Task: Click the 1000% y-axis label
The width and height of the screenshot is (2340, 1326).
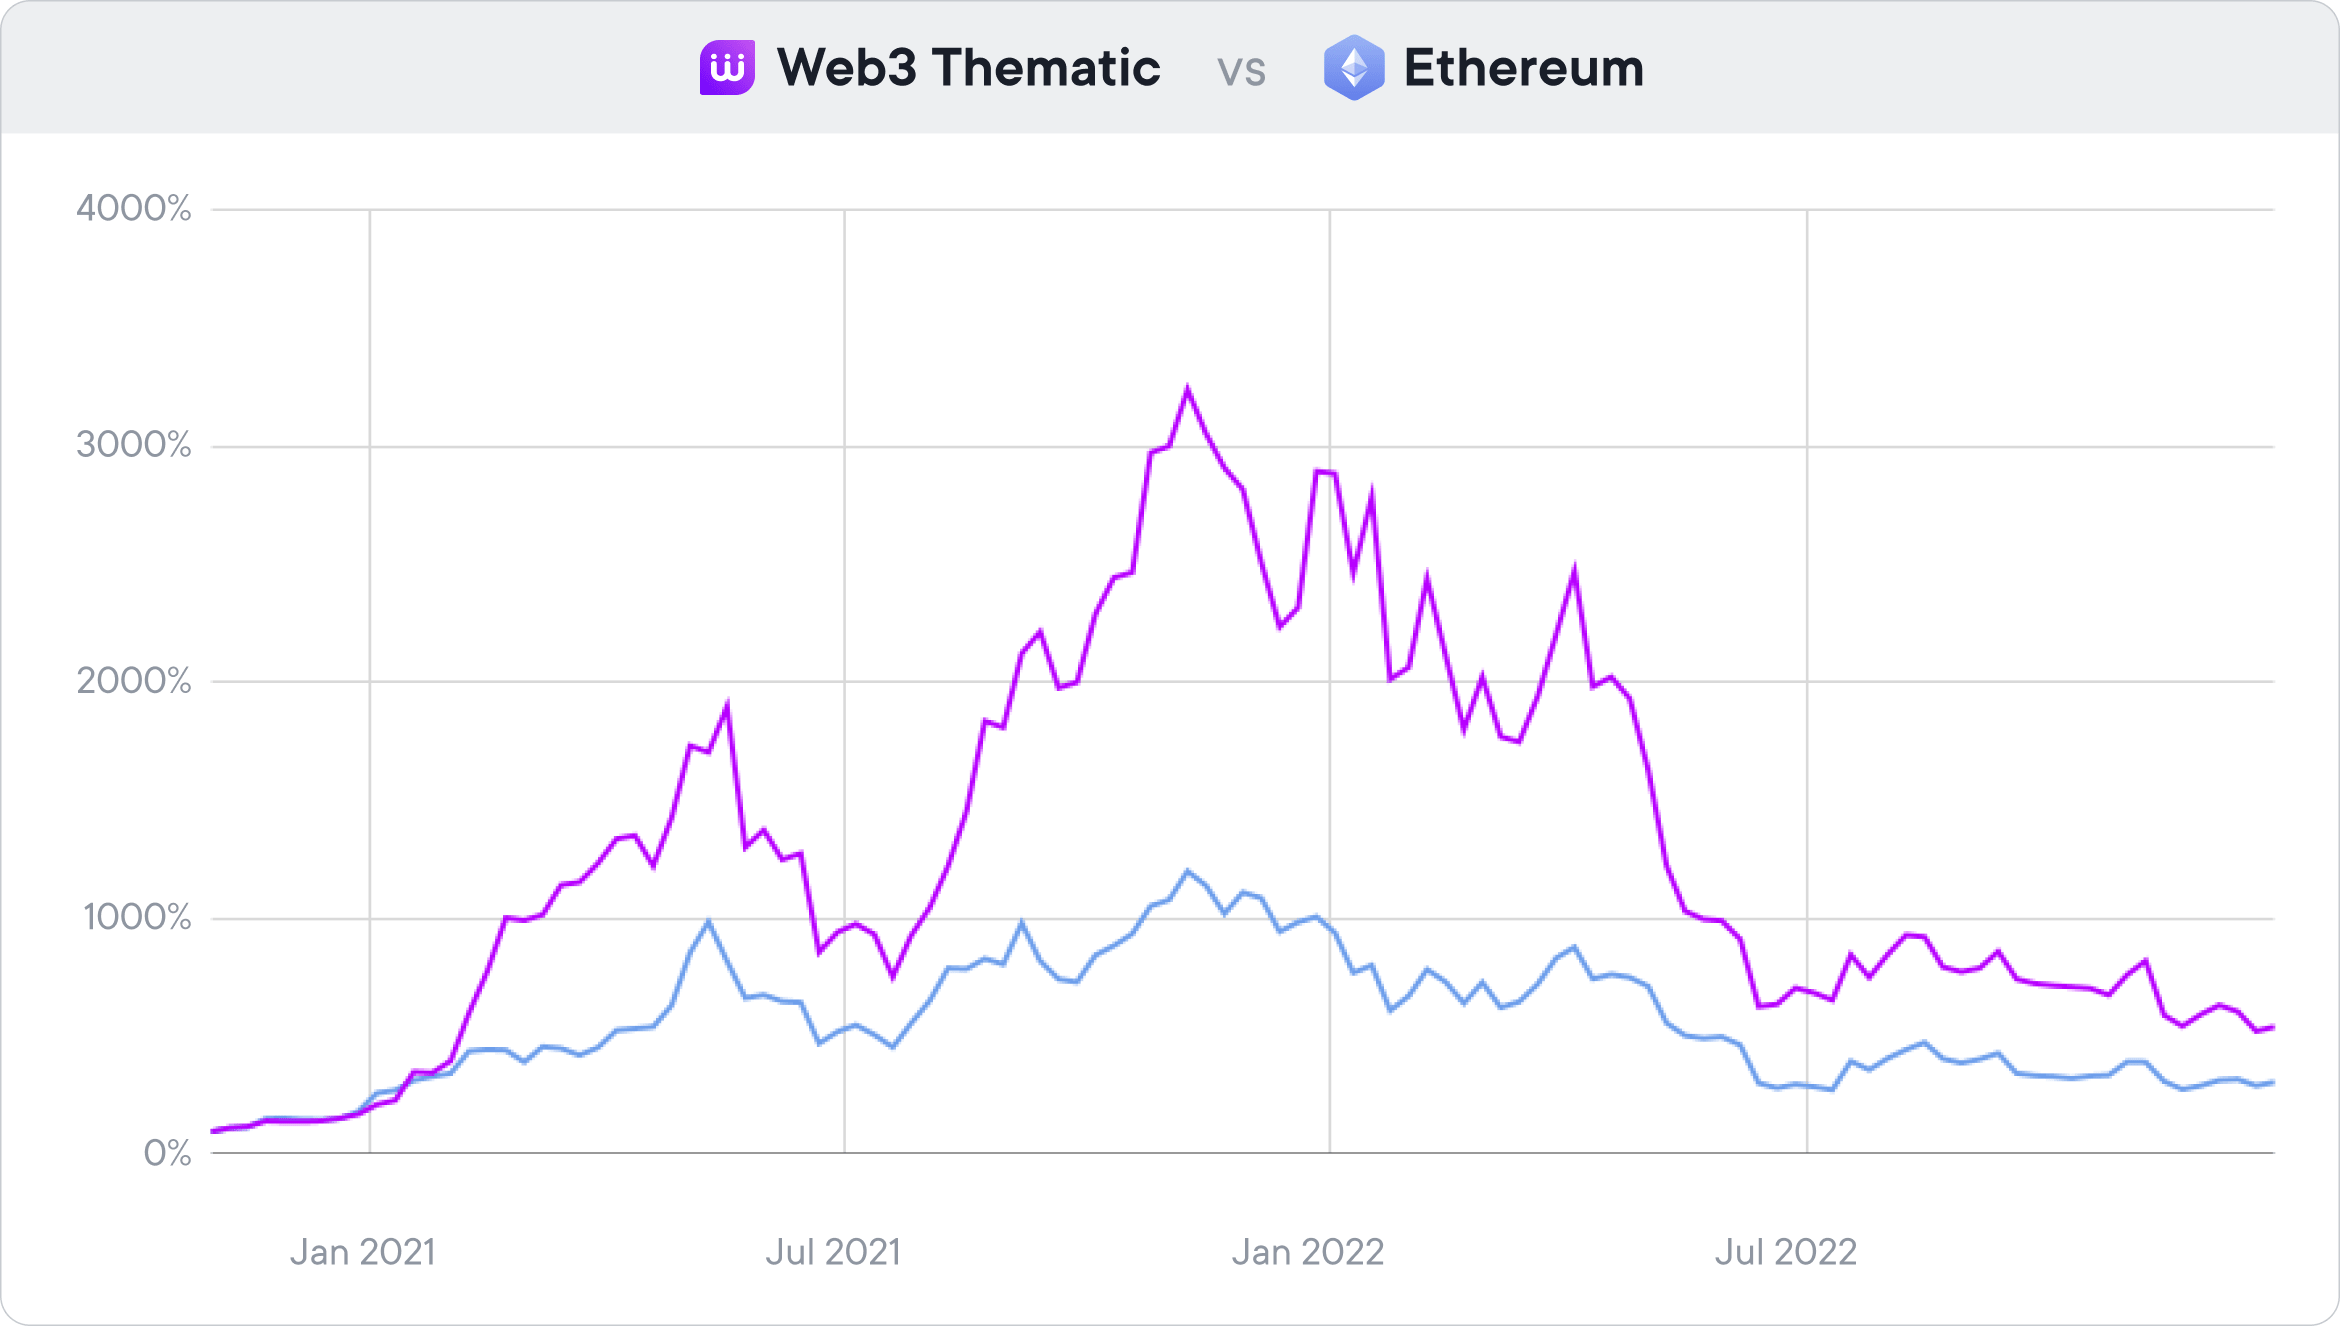Action: (x=137, y=917)
